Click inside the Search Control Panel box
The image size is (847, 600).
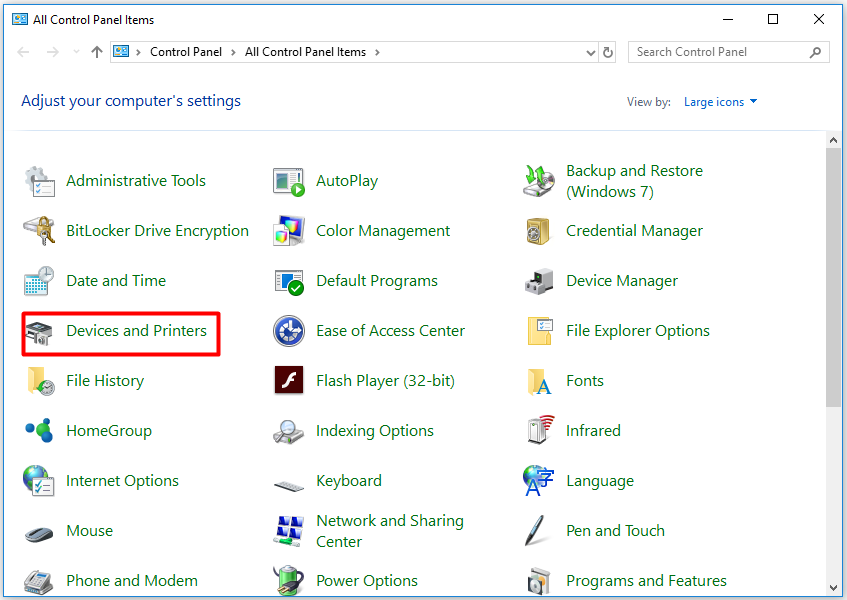click(710, 51)
